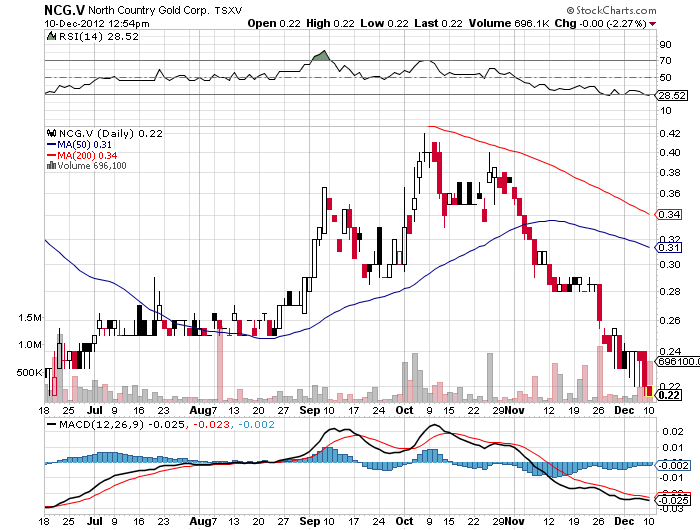The width and height of the screenshot is (700, 530).
Task: Click the blue -0.002 MACD histogram value in legend
Action: [x=256, y=424]
